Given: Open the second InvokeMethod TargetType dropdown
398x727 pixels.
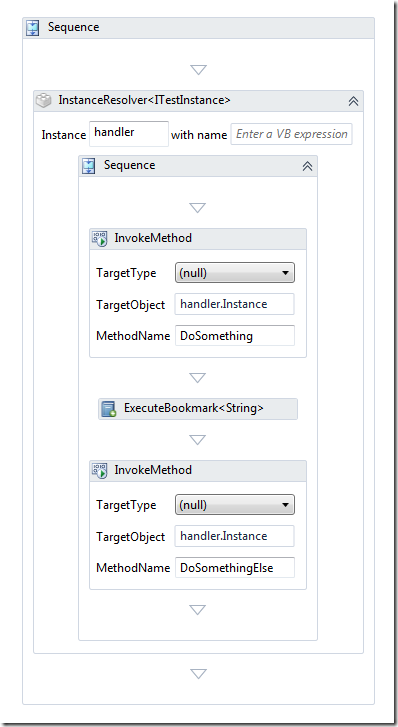Looking at the screenshot, I should (x=235, y=505).
